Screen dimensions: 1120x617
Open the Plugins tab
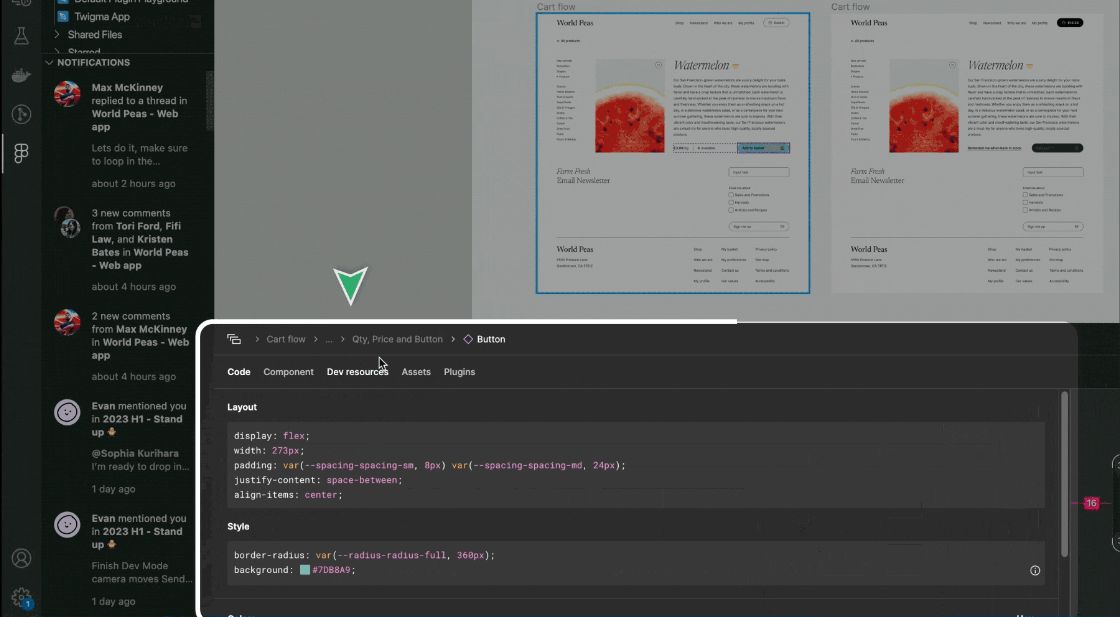point(459,372)
